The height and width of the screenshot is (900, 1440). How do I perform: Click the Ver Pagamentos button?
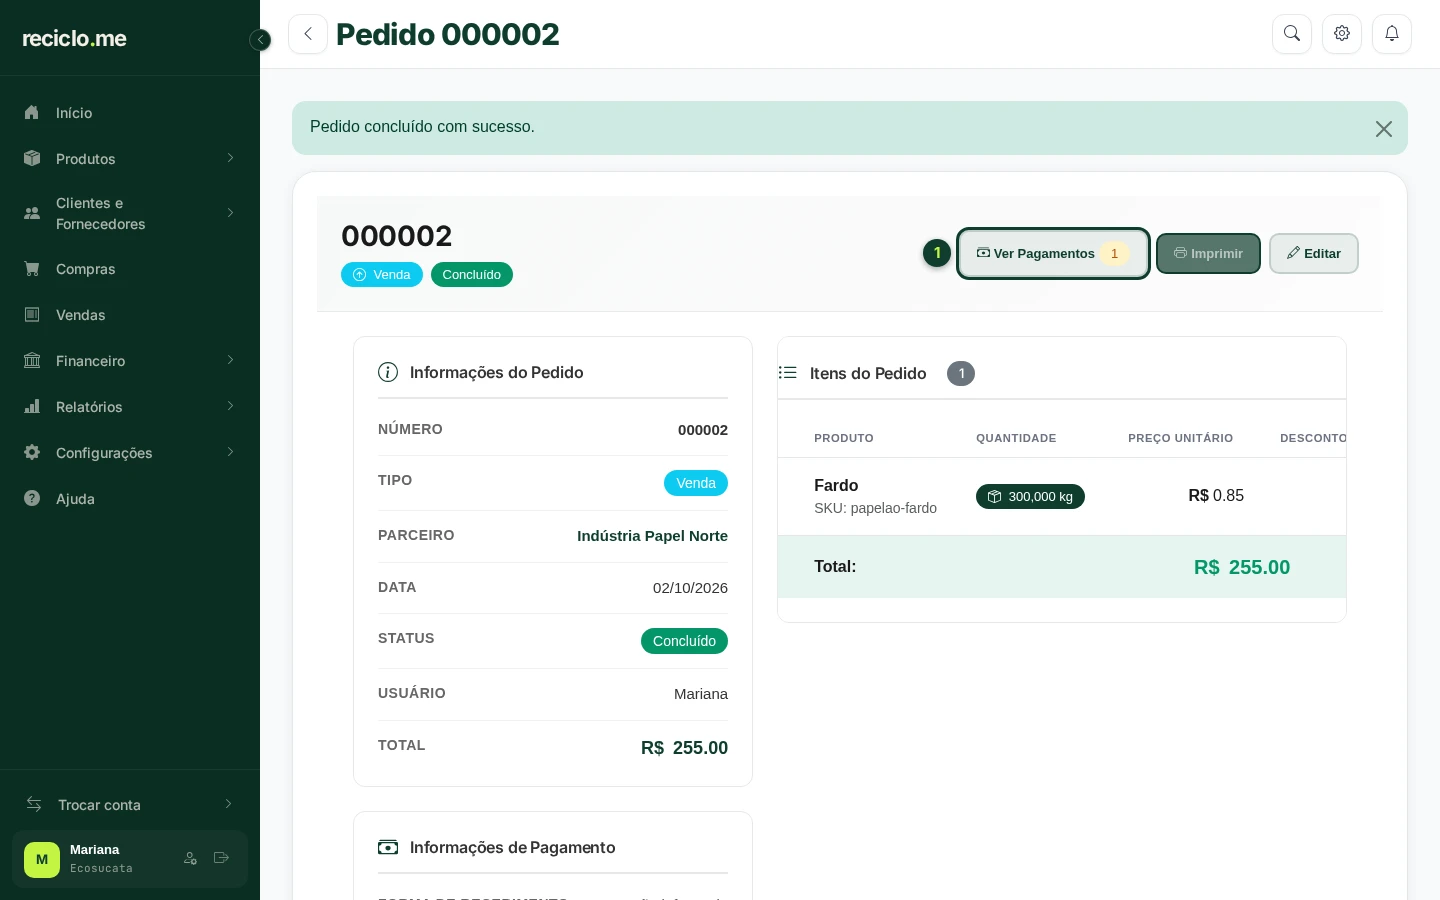click(x=1053, y=254)
